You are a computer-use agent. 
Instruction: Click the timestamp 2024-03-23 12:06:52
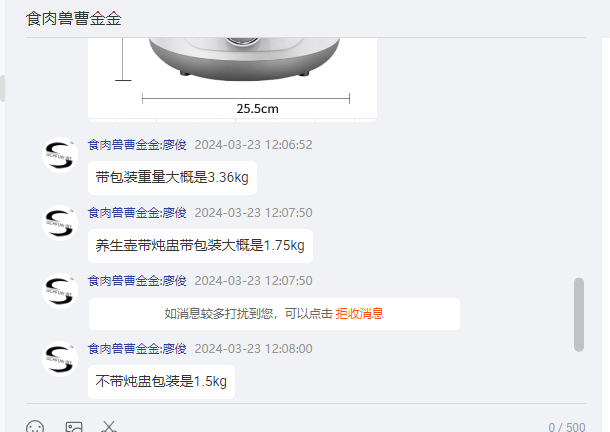tap(253, 145)
